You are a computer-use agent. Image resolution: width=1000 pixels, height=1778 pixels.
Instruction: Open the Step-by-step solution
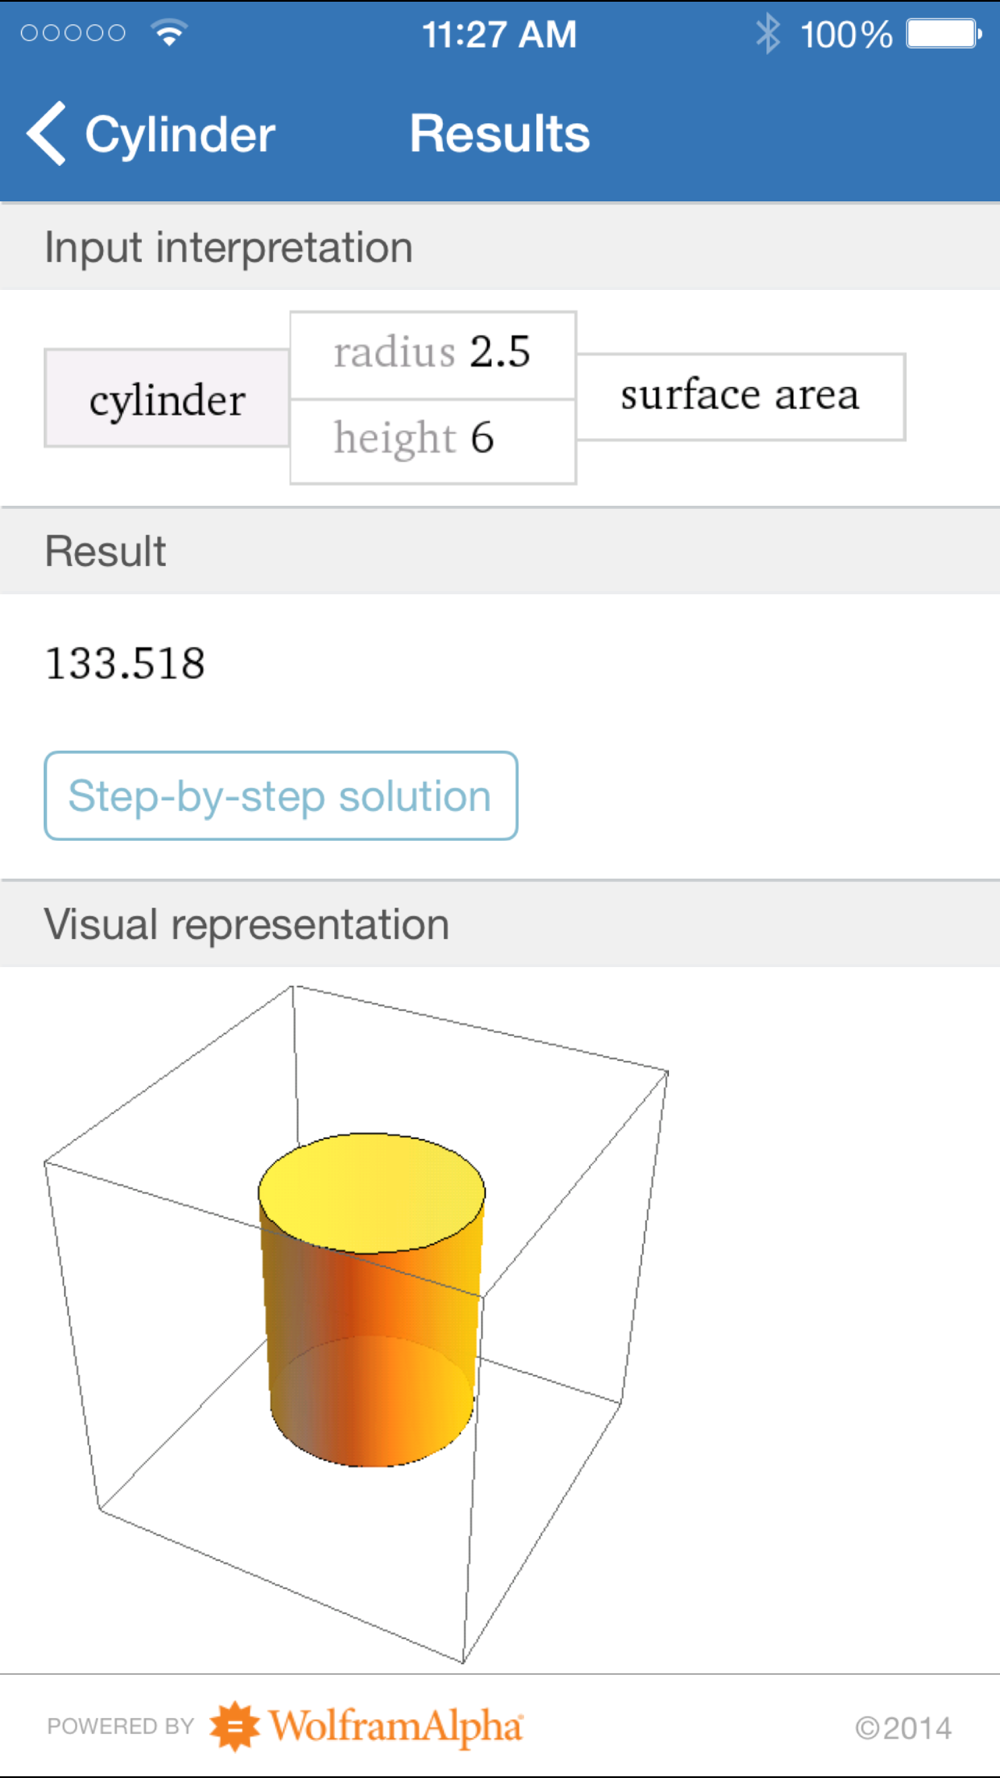281,796
